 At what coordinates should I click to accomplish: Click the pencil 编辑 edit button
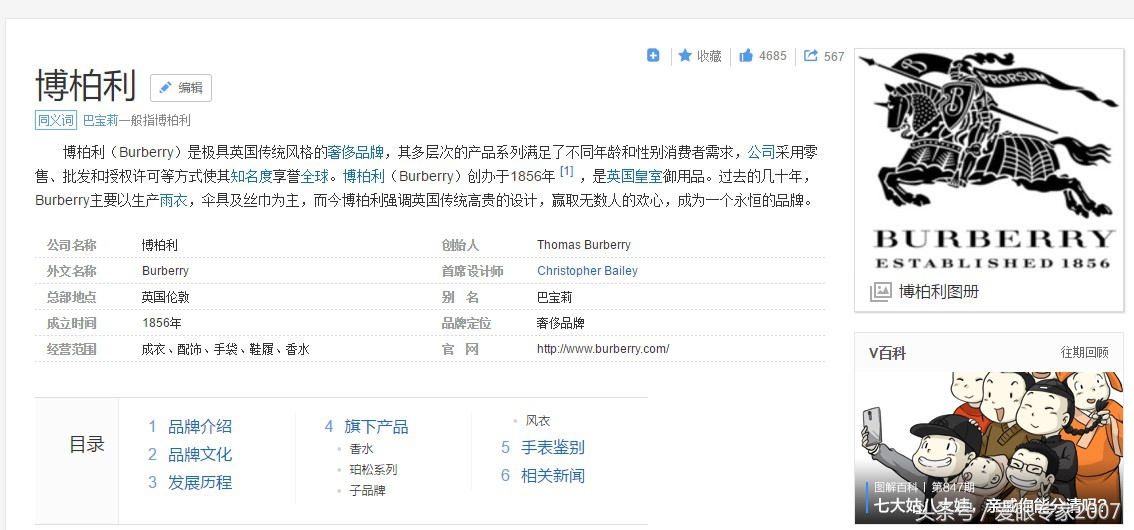tap(181, 87)
